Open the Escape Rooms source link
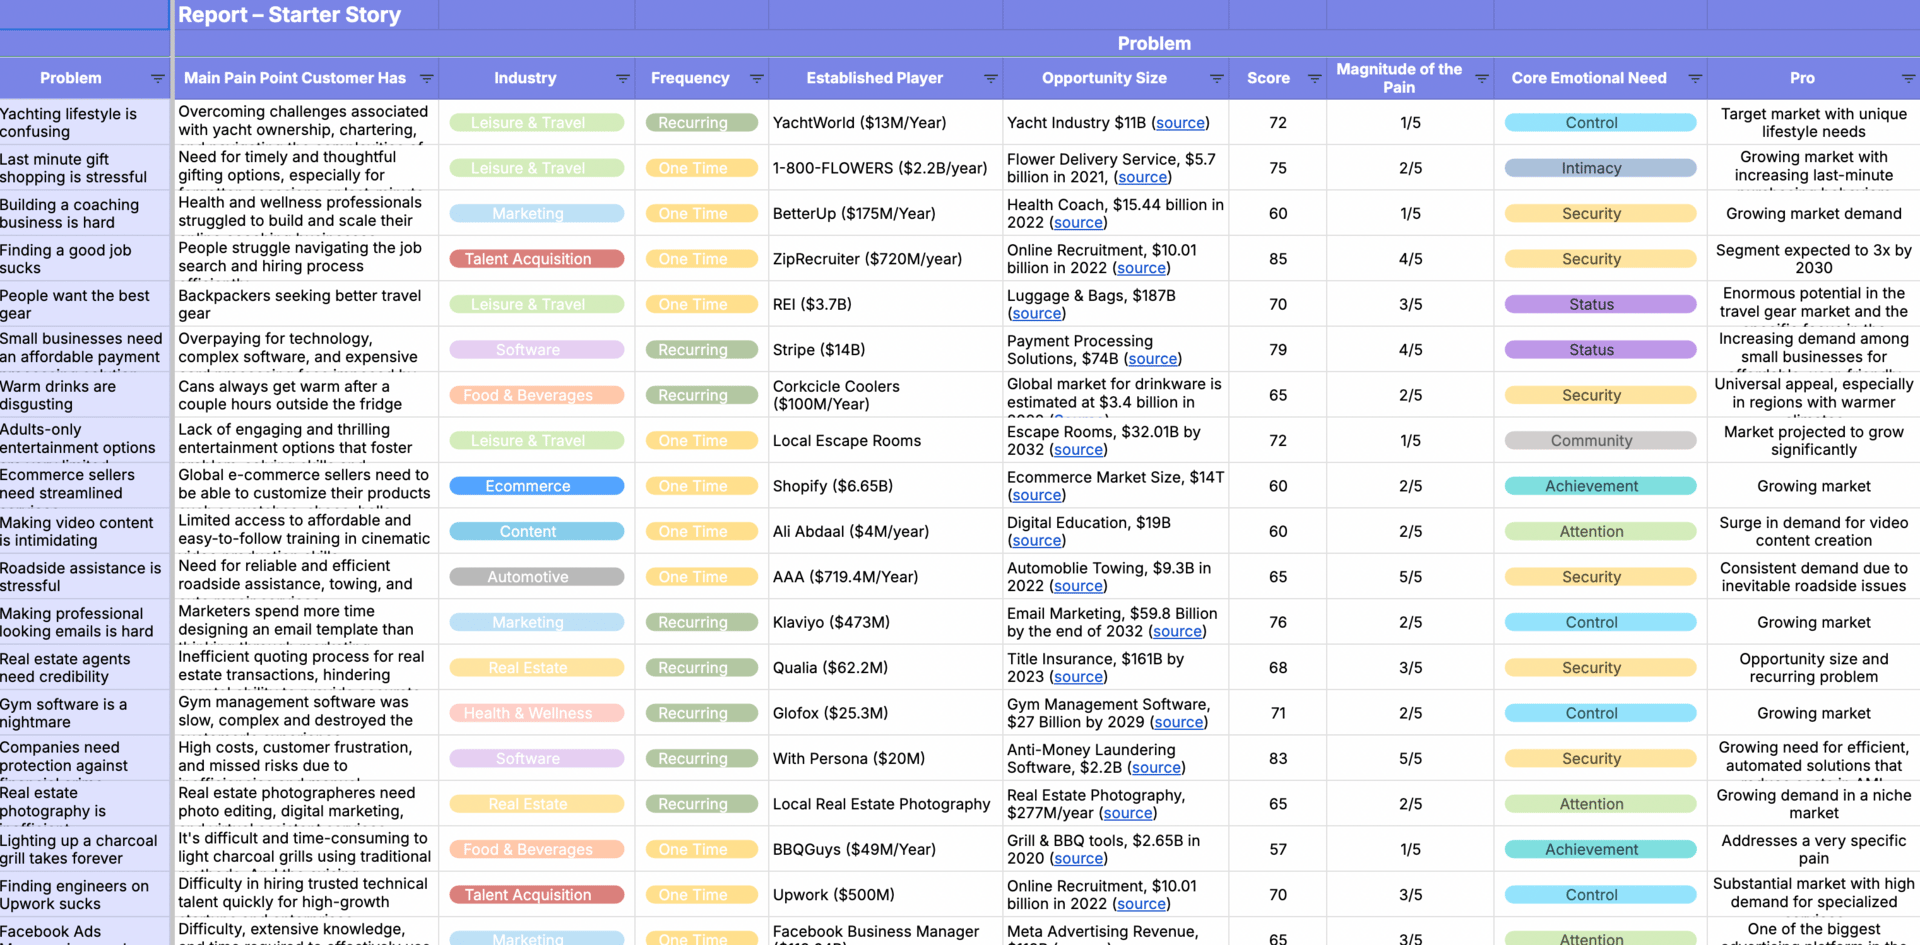The height and width of the screenshot is (945, 1920). click(x=1078, y=450)
